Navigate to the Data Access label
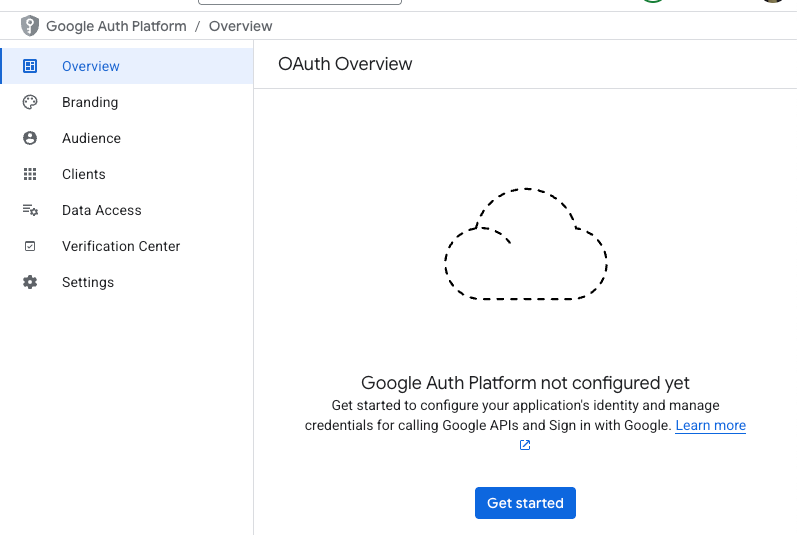The height and width of the screenshot is (535, 797). coord(102,210)
